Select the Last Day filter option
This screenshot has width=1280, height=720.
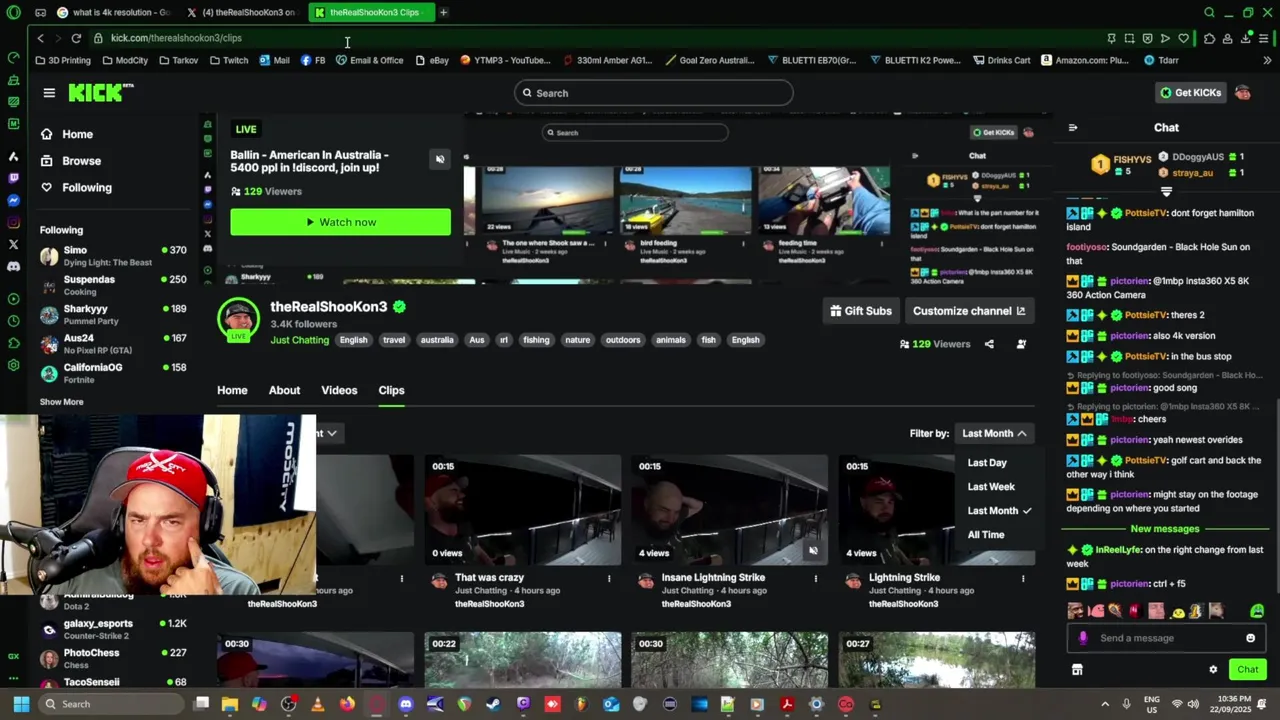[x=987, y=463]
